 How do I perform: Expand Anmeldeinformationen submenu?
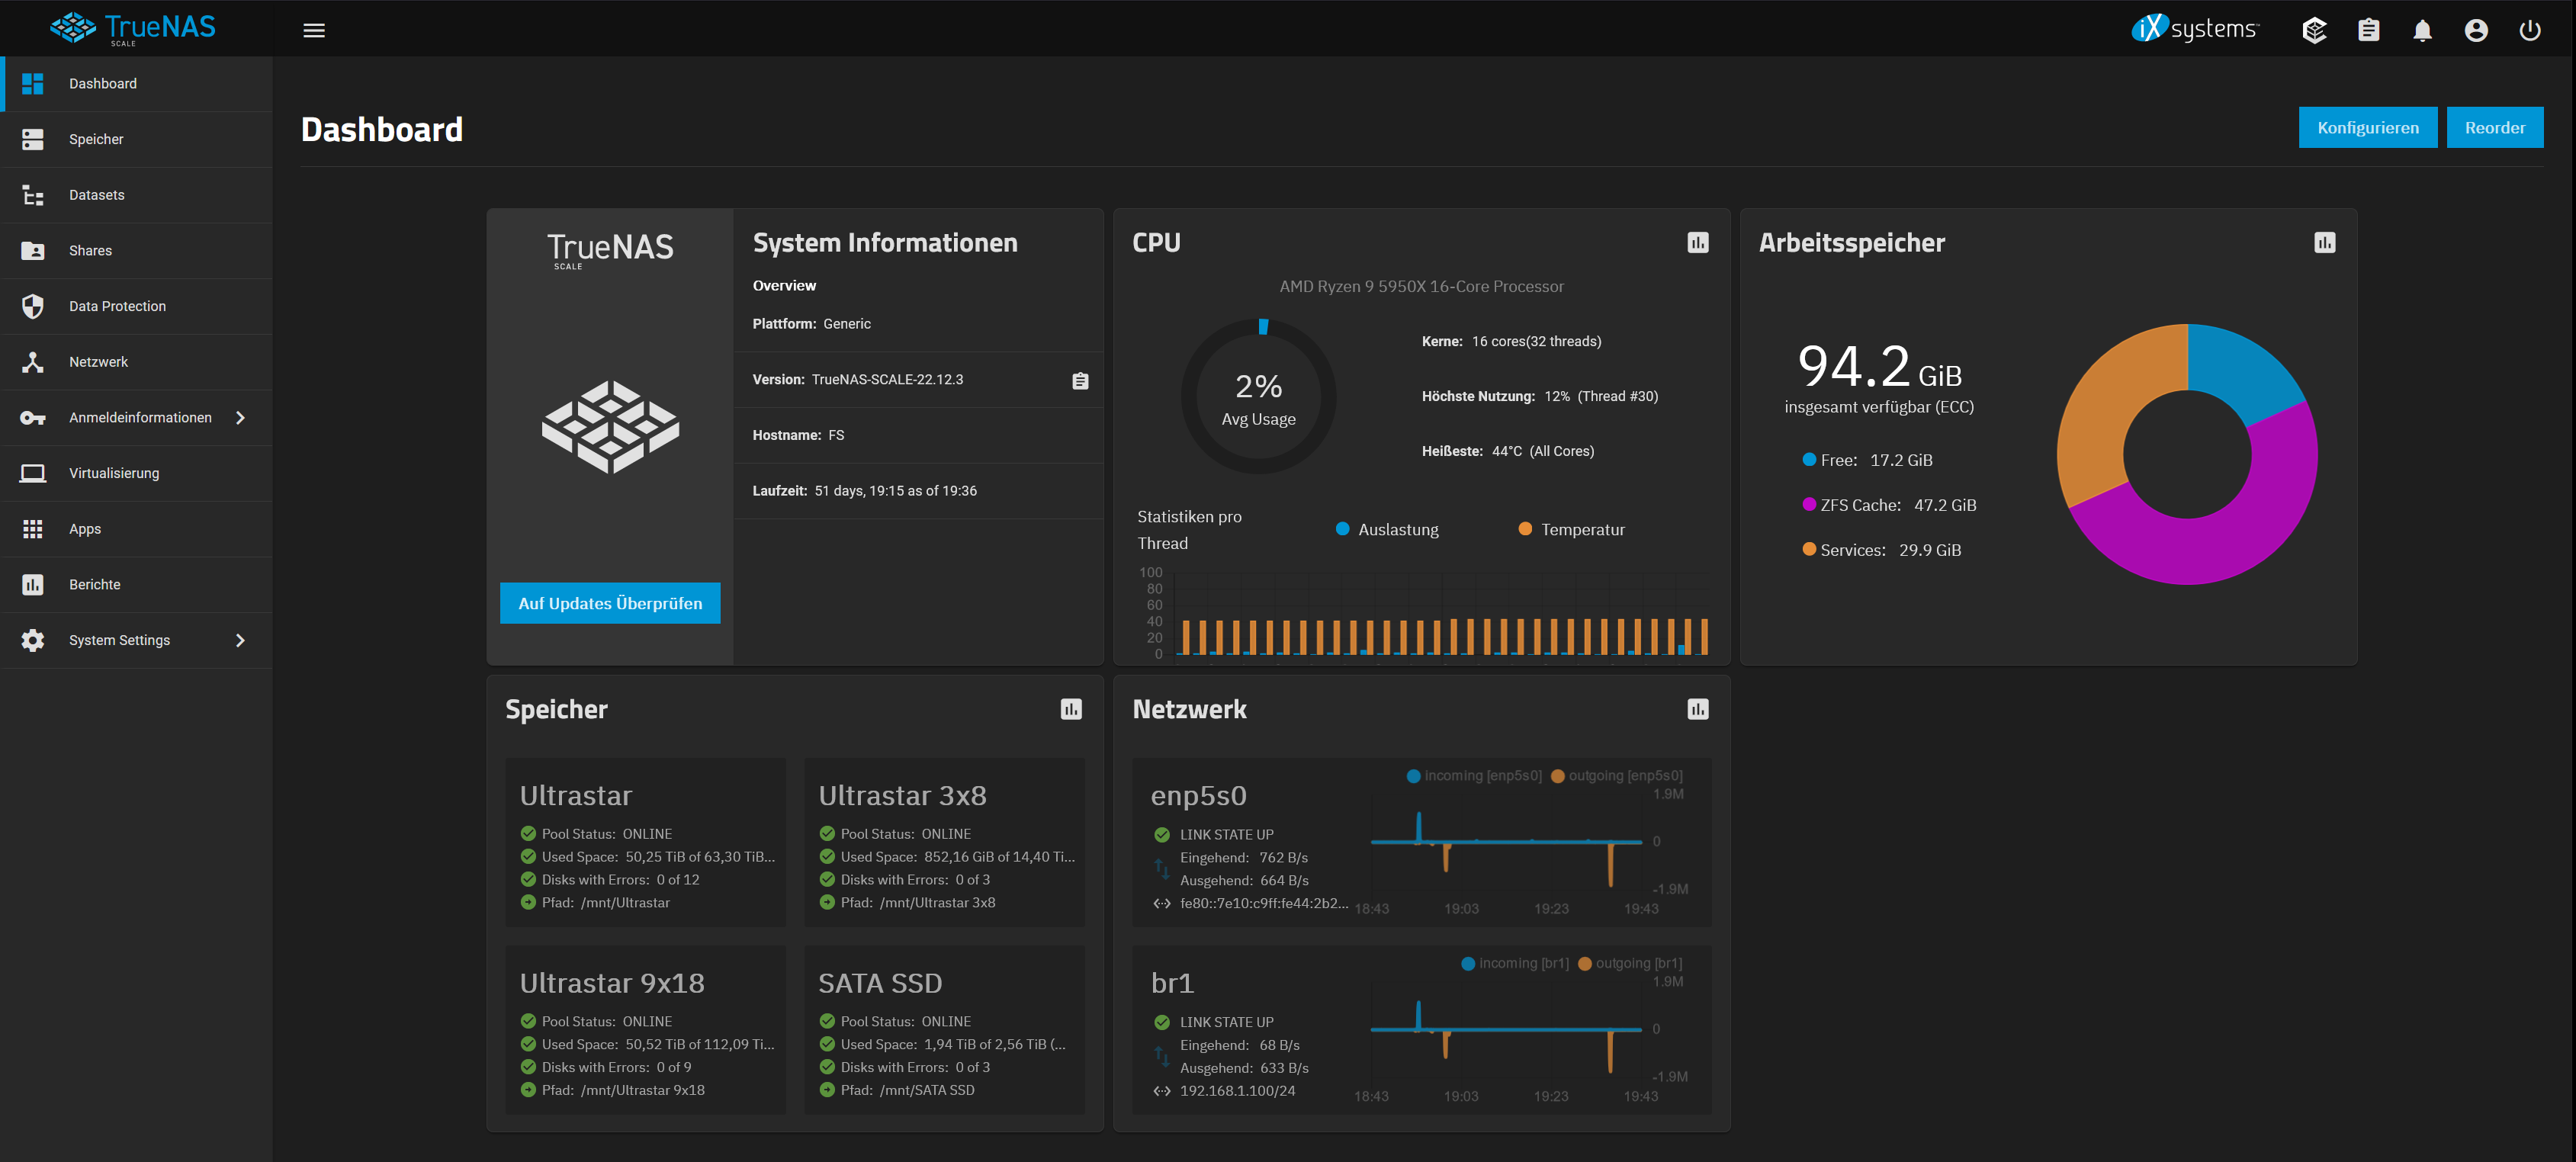click(240, 418)
